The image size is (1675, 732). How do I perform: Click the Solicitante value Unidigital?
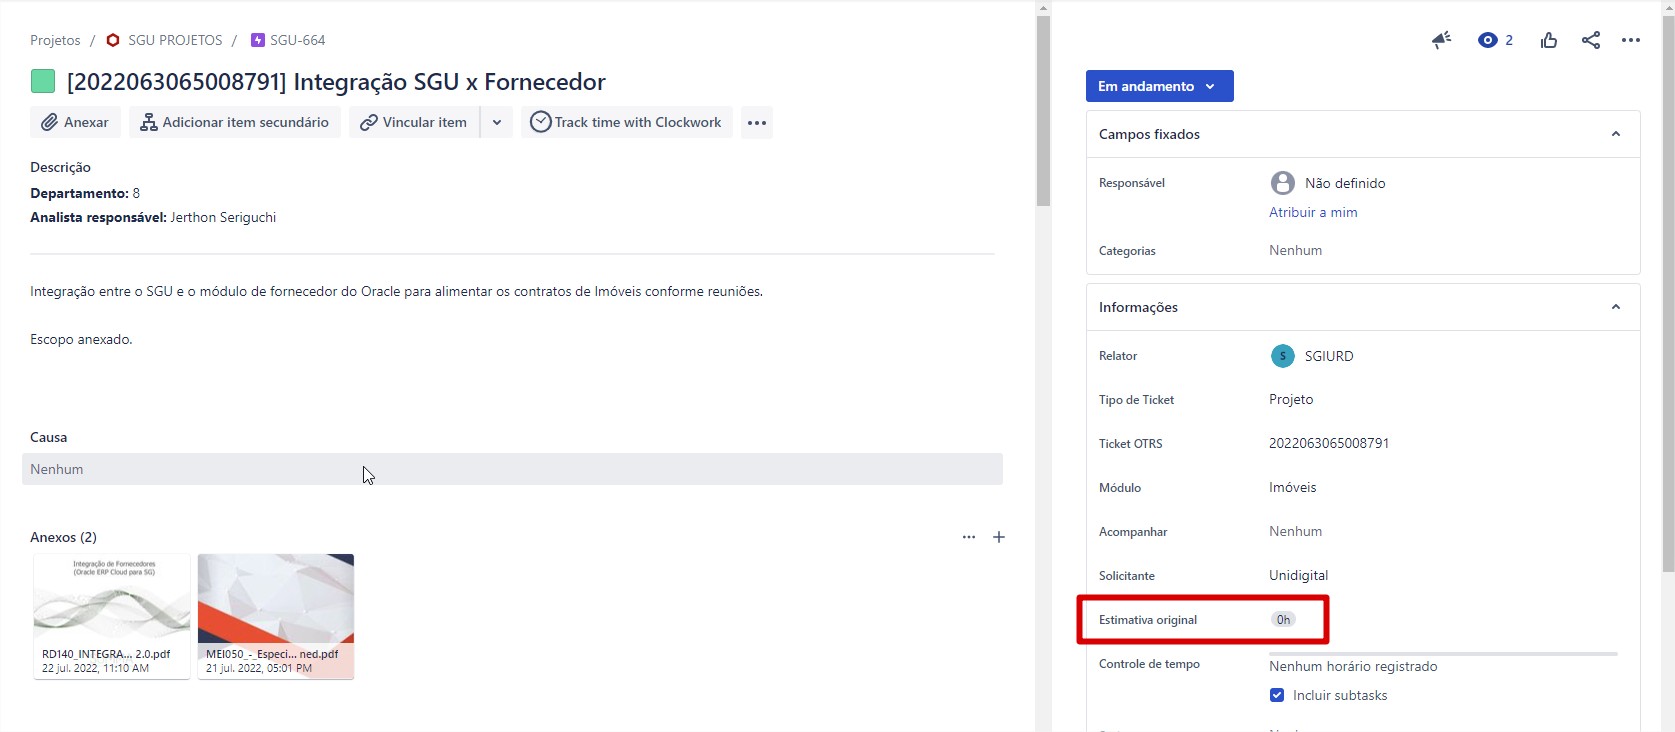1299,575
